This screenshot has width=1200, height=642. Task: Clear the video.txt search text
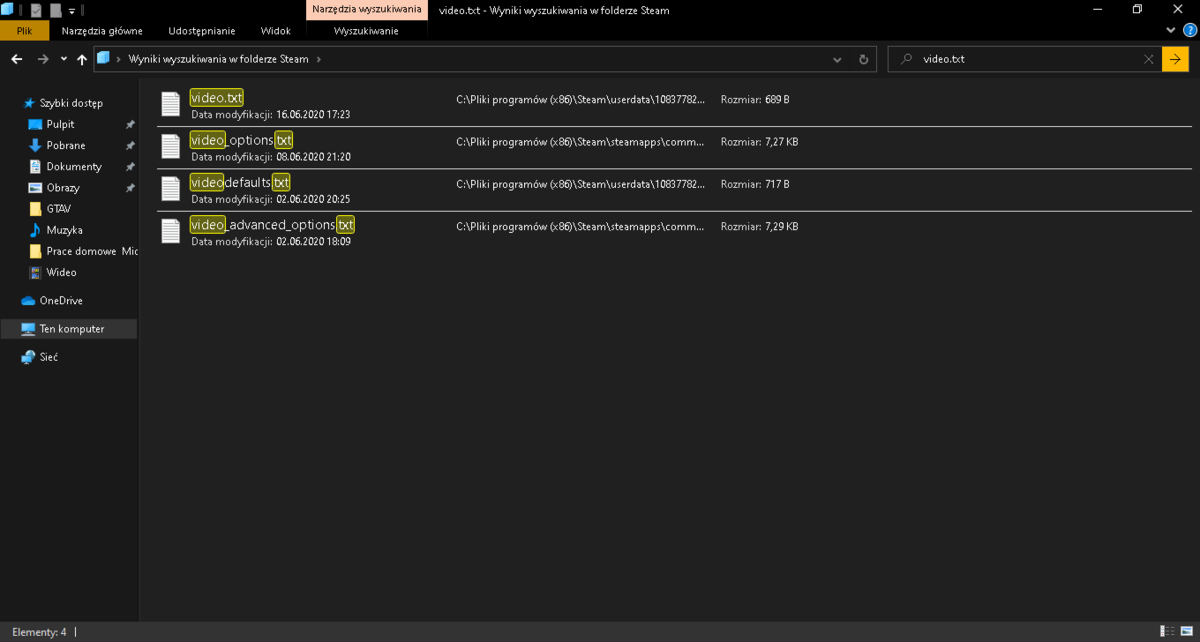click(x=1149, y=59)
